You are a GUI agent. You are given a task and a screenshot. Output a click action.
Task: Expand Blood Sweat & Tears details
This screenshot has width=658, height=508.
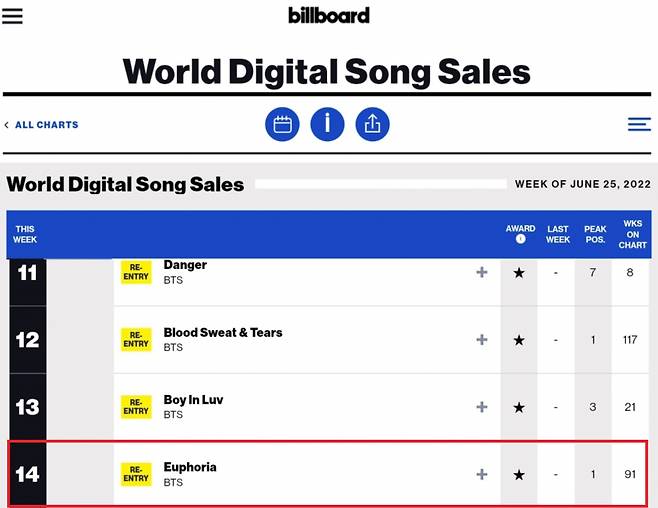(482, 340)
